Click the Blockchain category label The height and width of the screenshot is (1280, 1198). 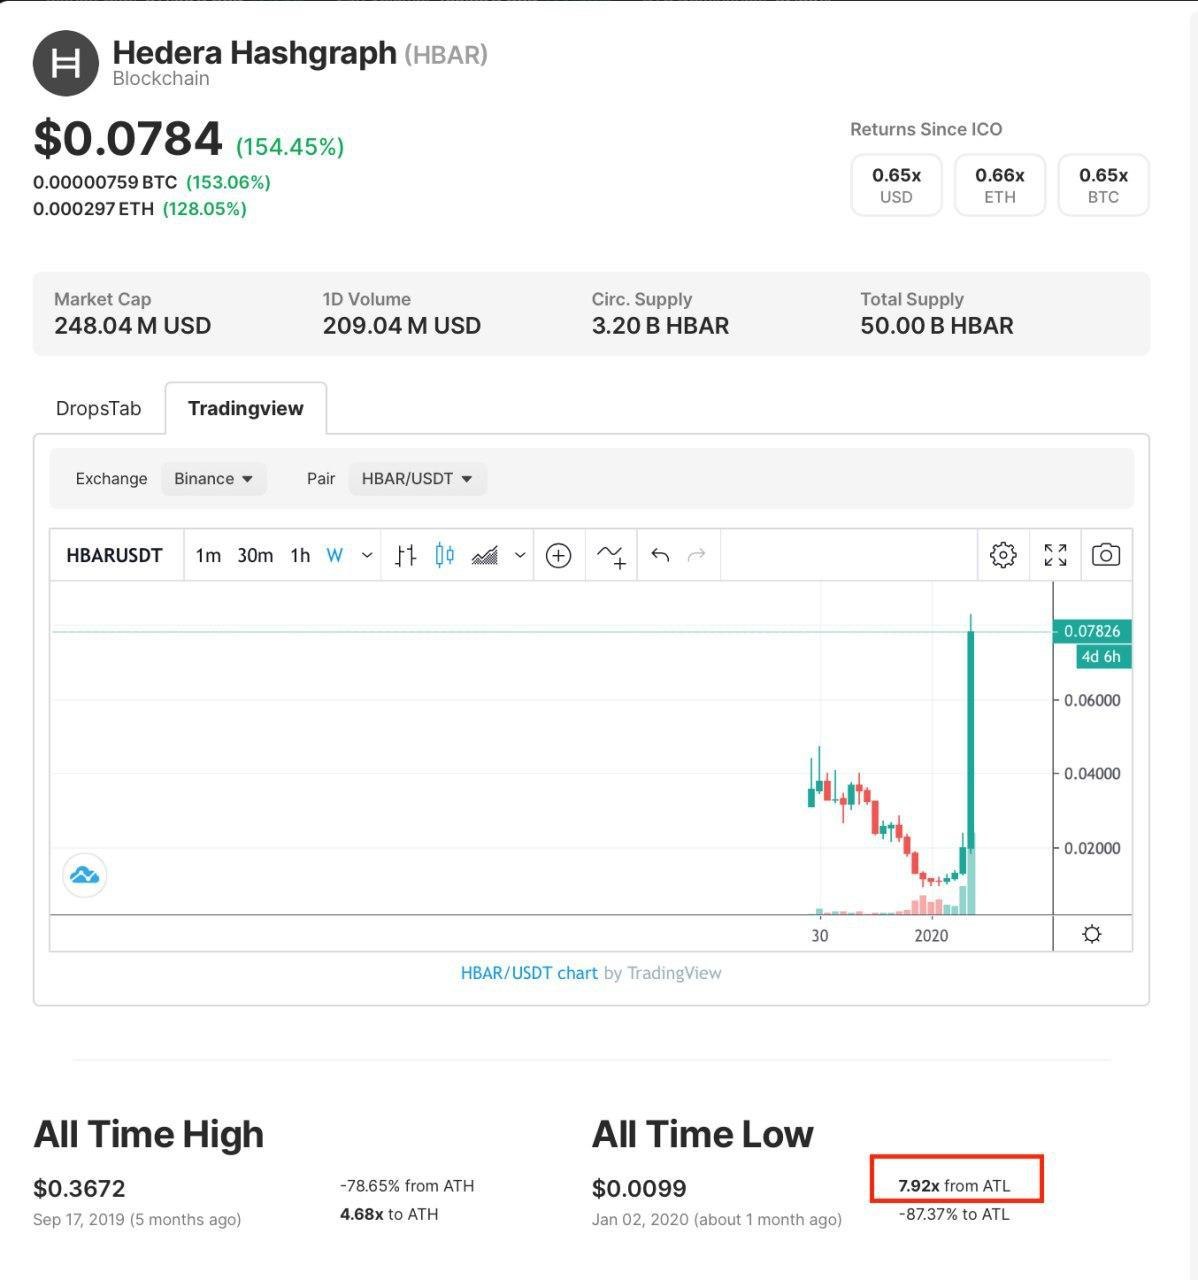click(161, 79)
